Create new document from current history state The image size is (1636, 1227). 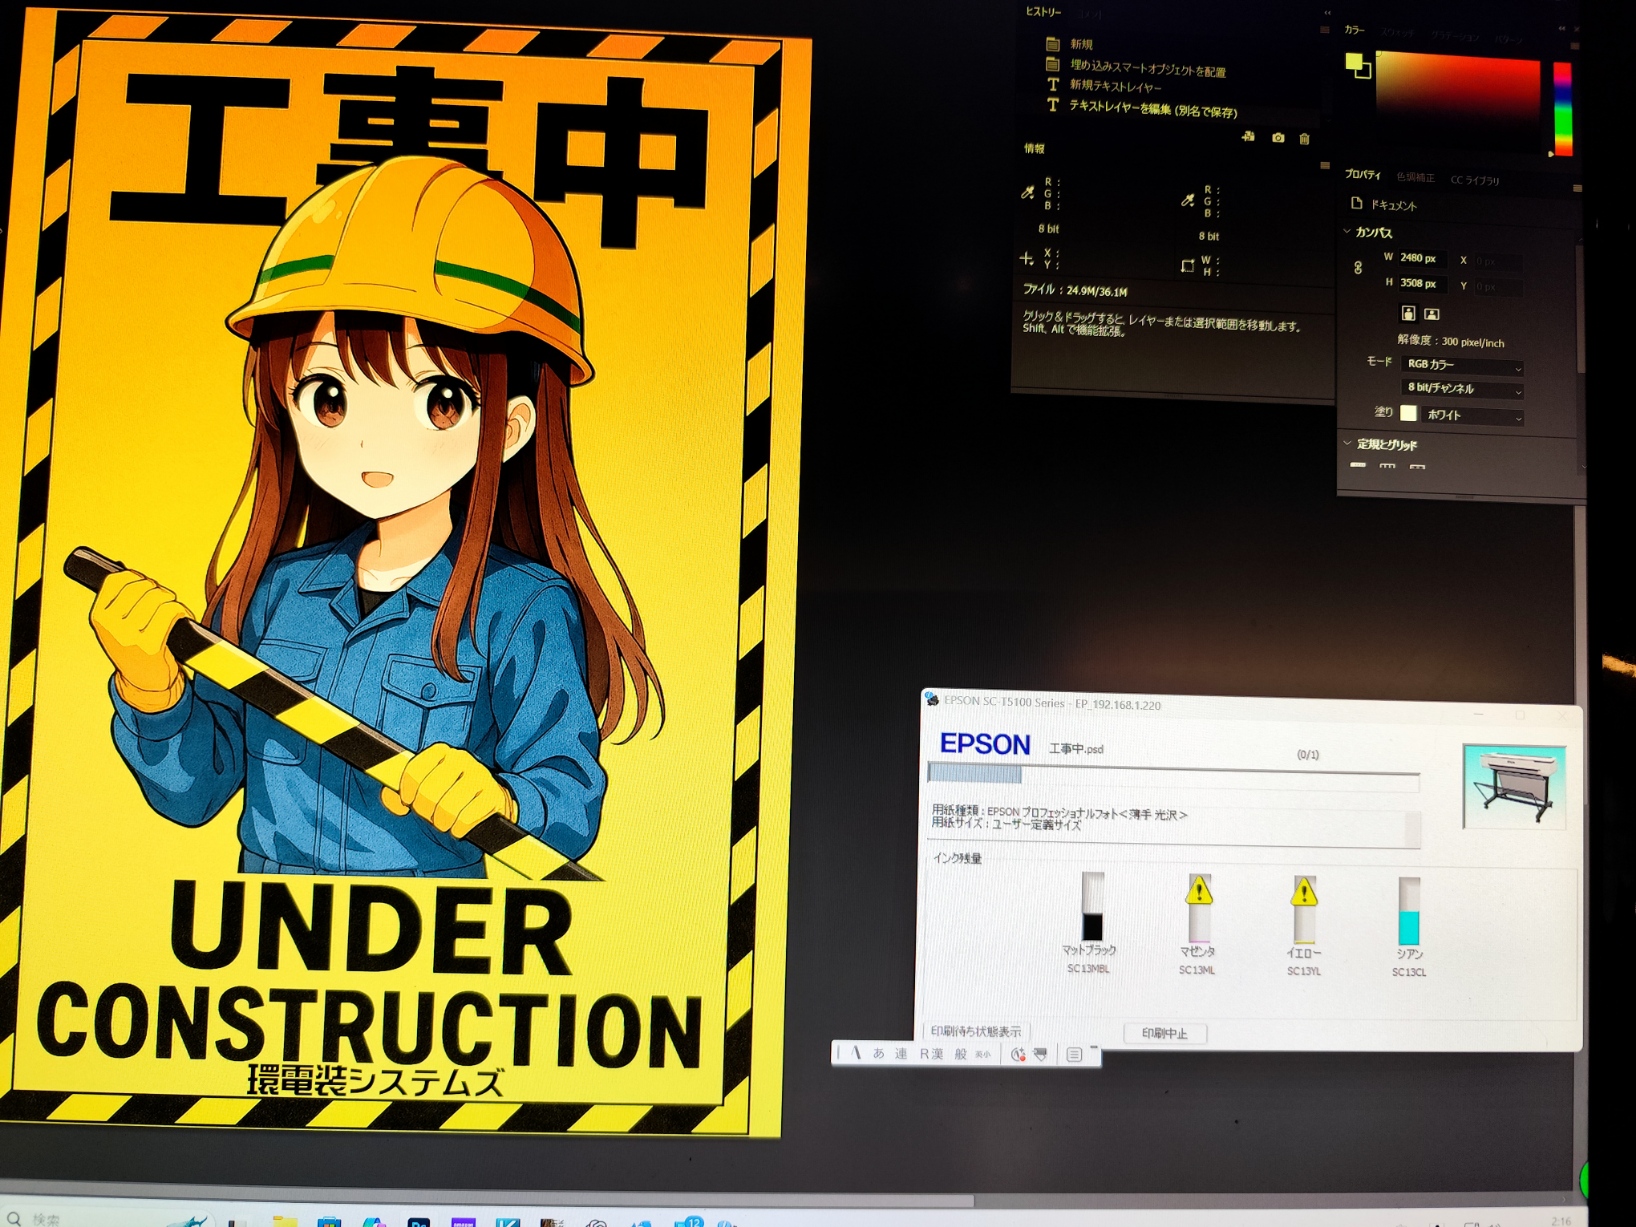coord(1249,137)
